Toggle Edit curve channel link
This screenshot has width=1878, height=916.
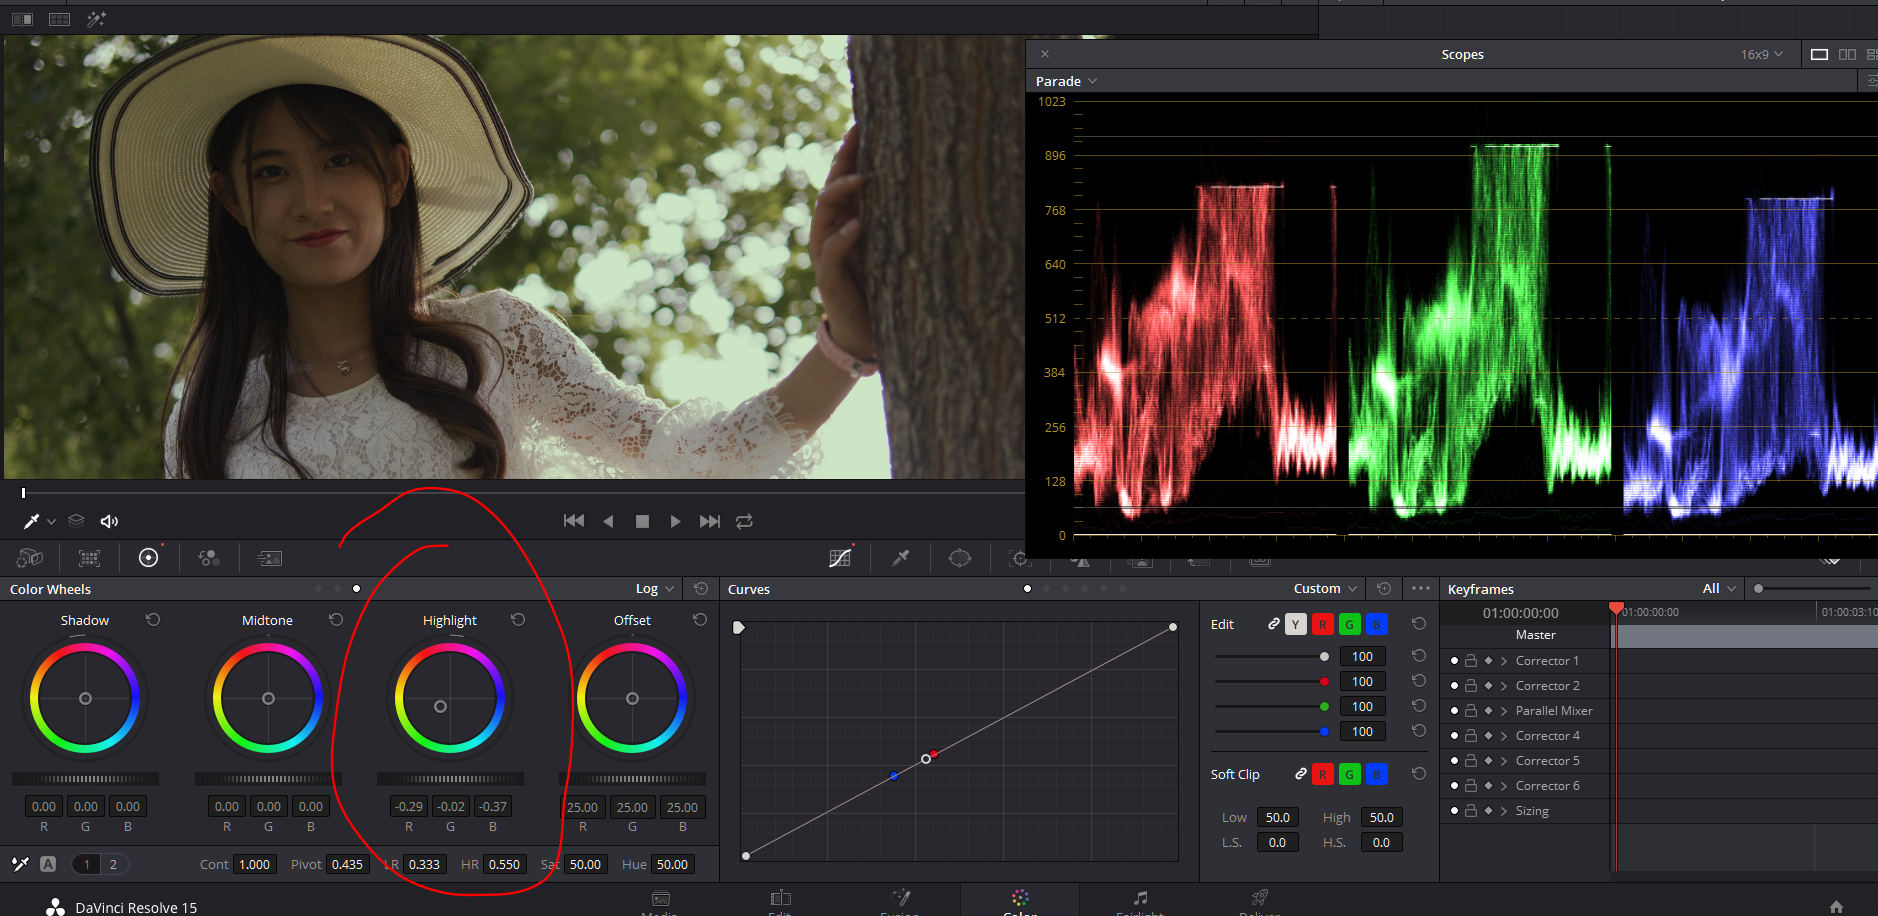click(x=1274, y=624)
